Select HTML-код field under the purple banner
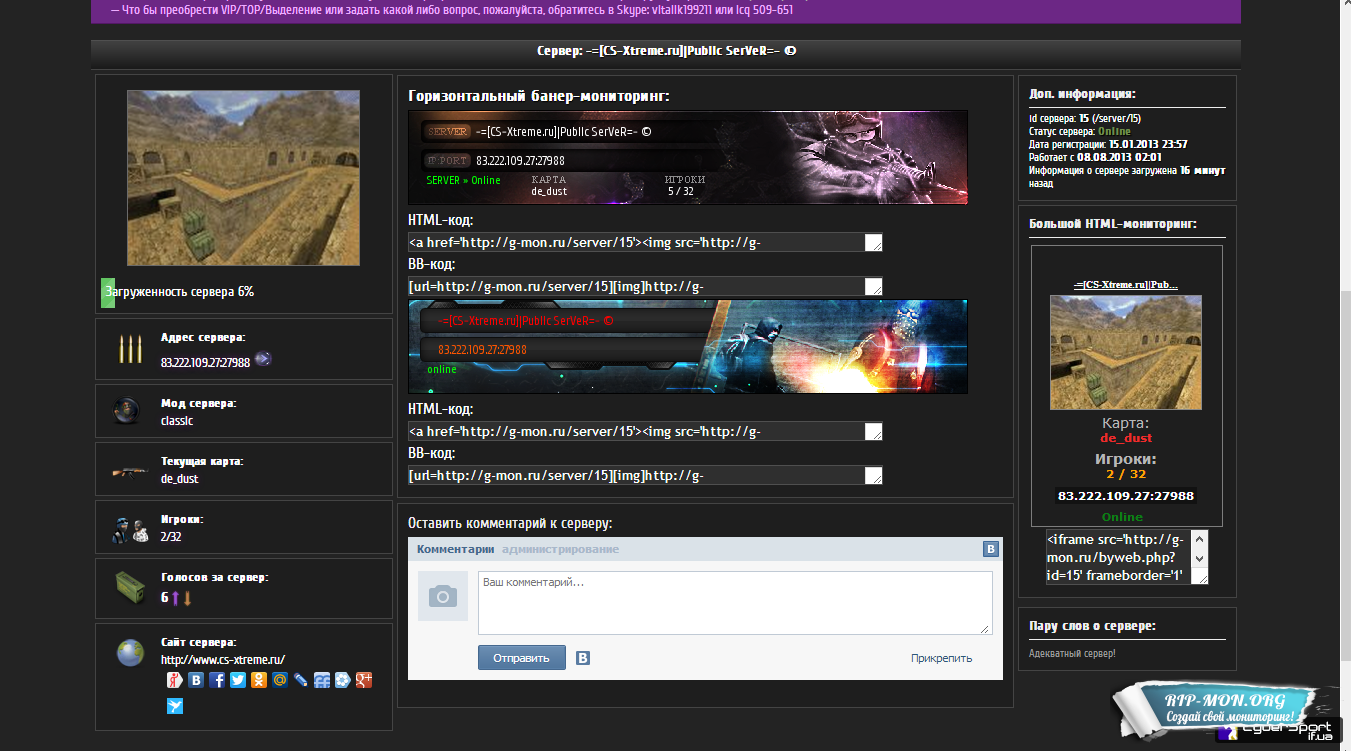 pyautogui.click(x=645, y=242)
